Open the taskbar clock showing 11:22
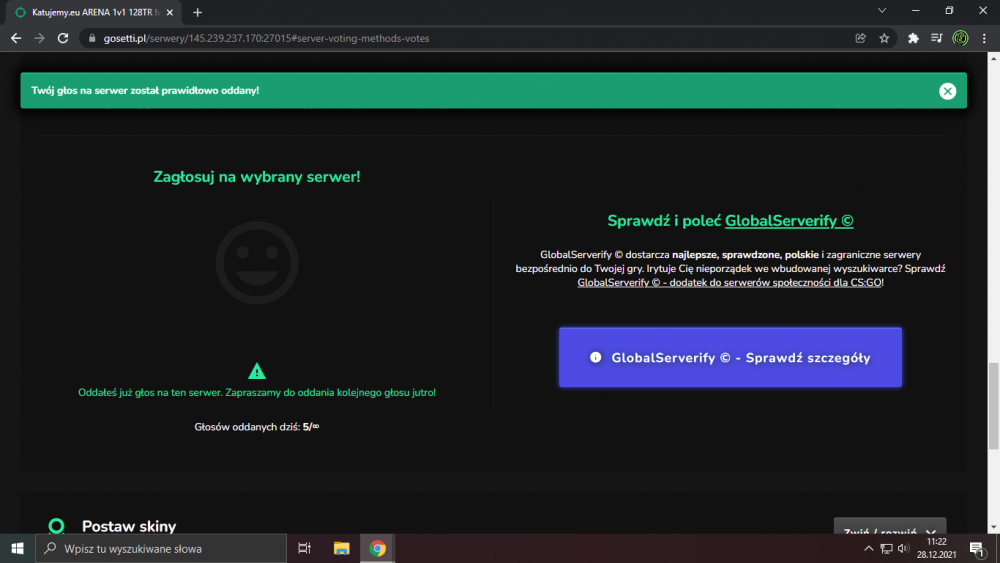Screen dimensions: 1000x563 point(936,548)
